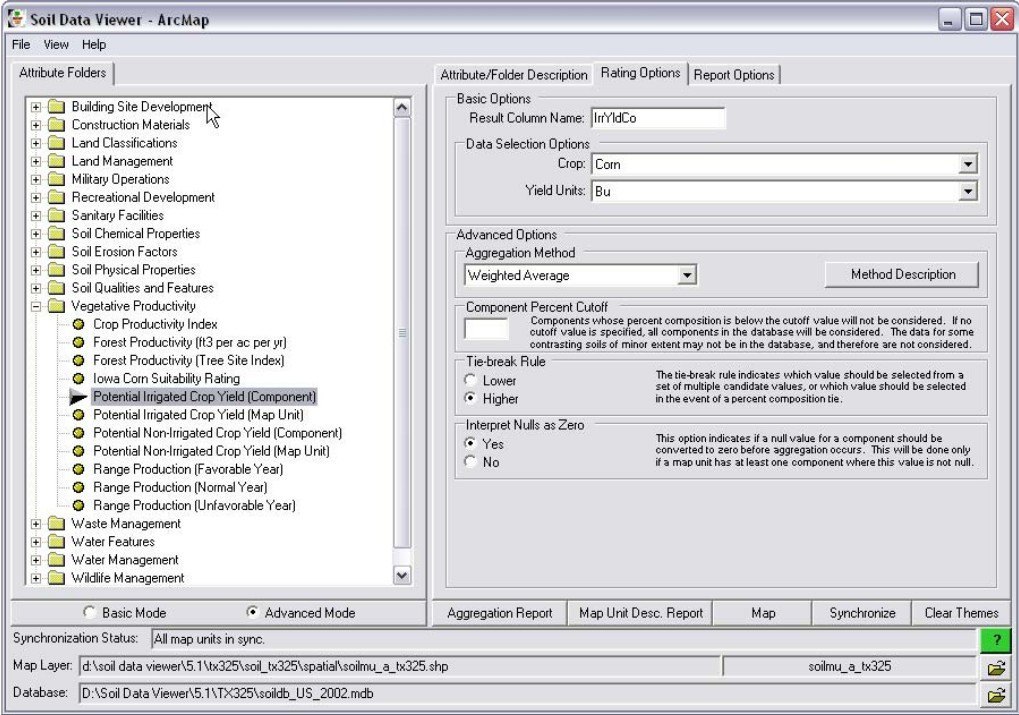
Task: Open the Yield Units dropdown
Action: pyautogui.click(x=966, y=190)
